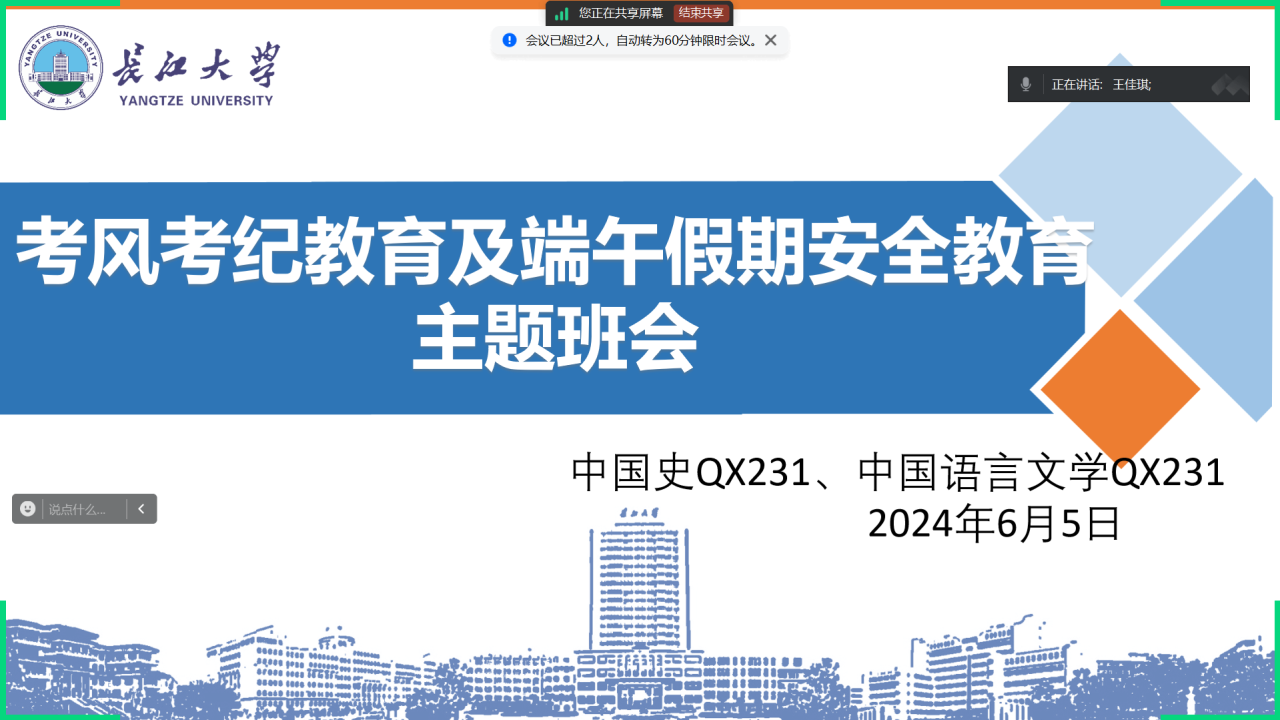
Task: Click the 主题班会 title line
Action: tap(555, 340)
